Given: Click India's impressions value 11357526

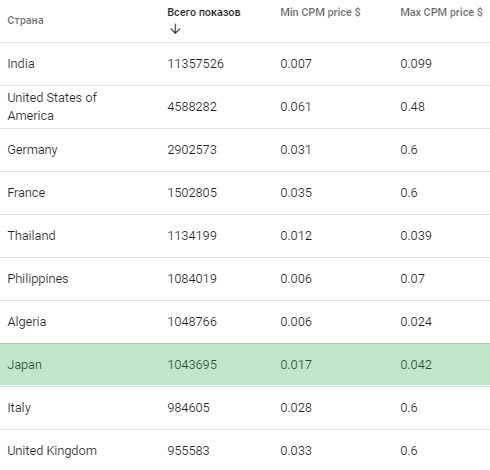Looking at the screenshot, I should point(195,64).
